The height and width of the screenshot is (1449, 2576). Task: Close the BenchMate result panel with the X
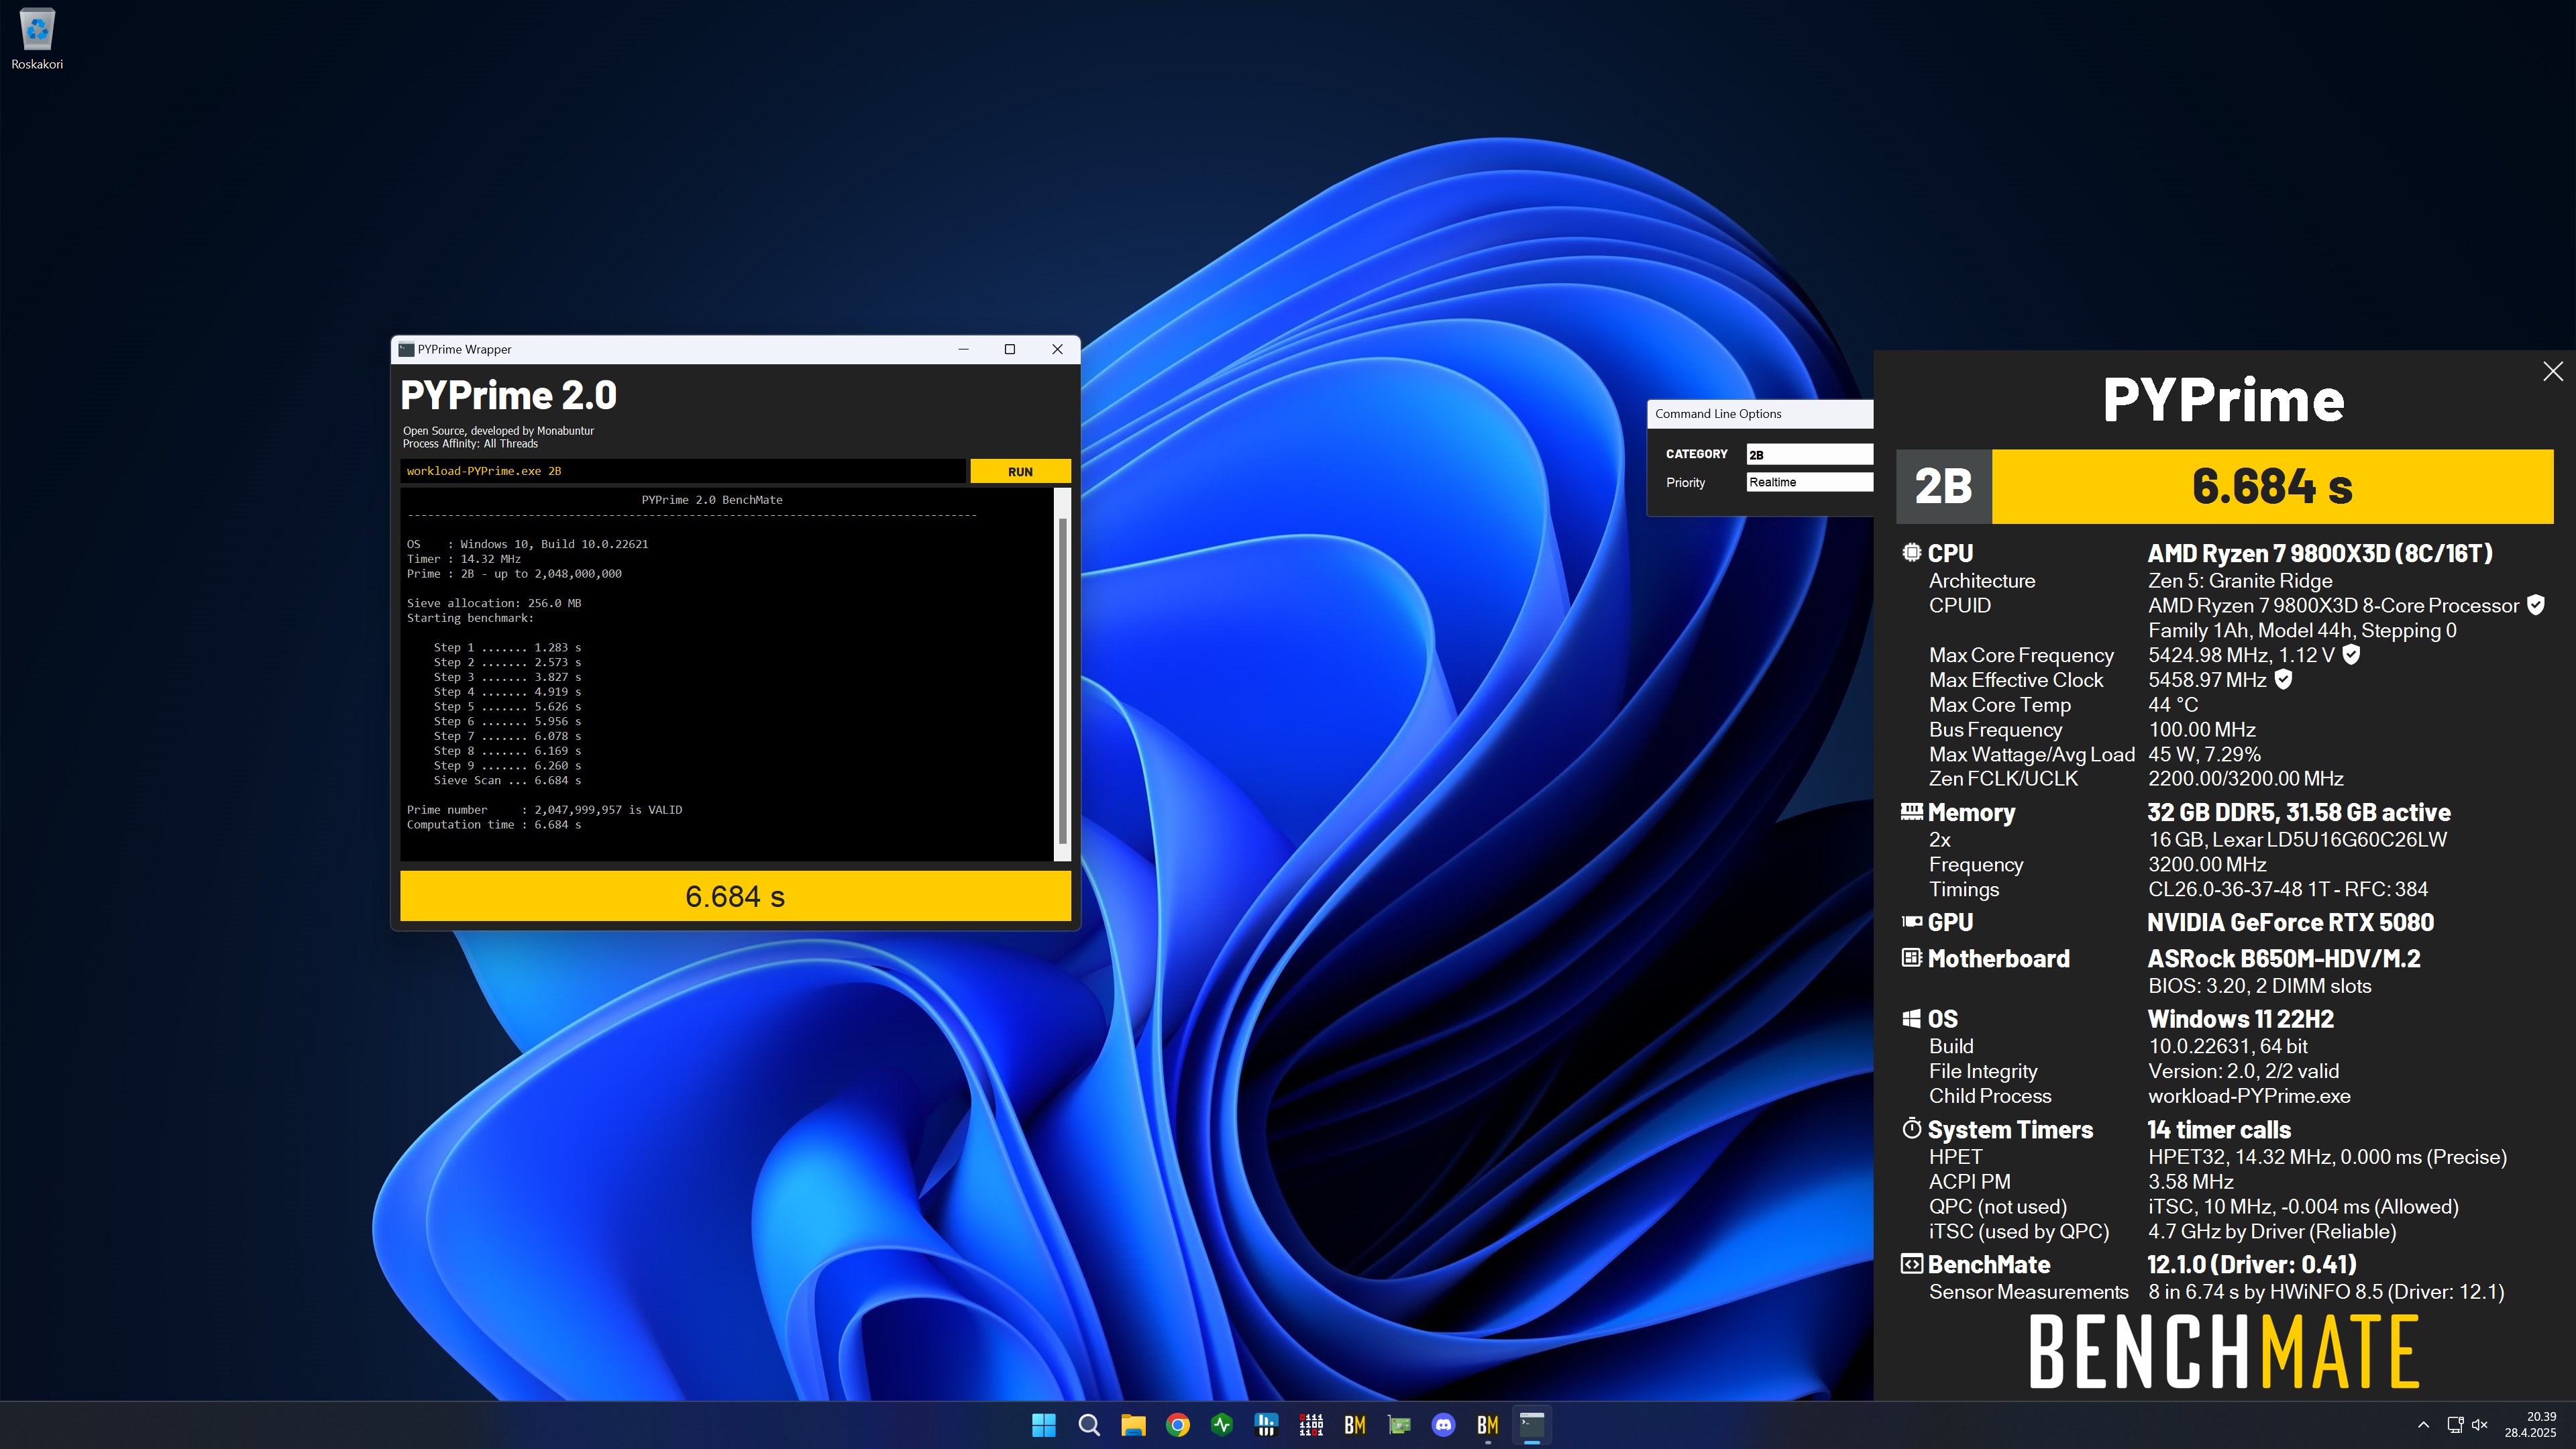2553,371
